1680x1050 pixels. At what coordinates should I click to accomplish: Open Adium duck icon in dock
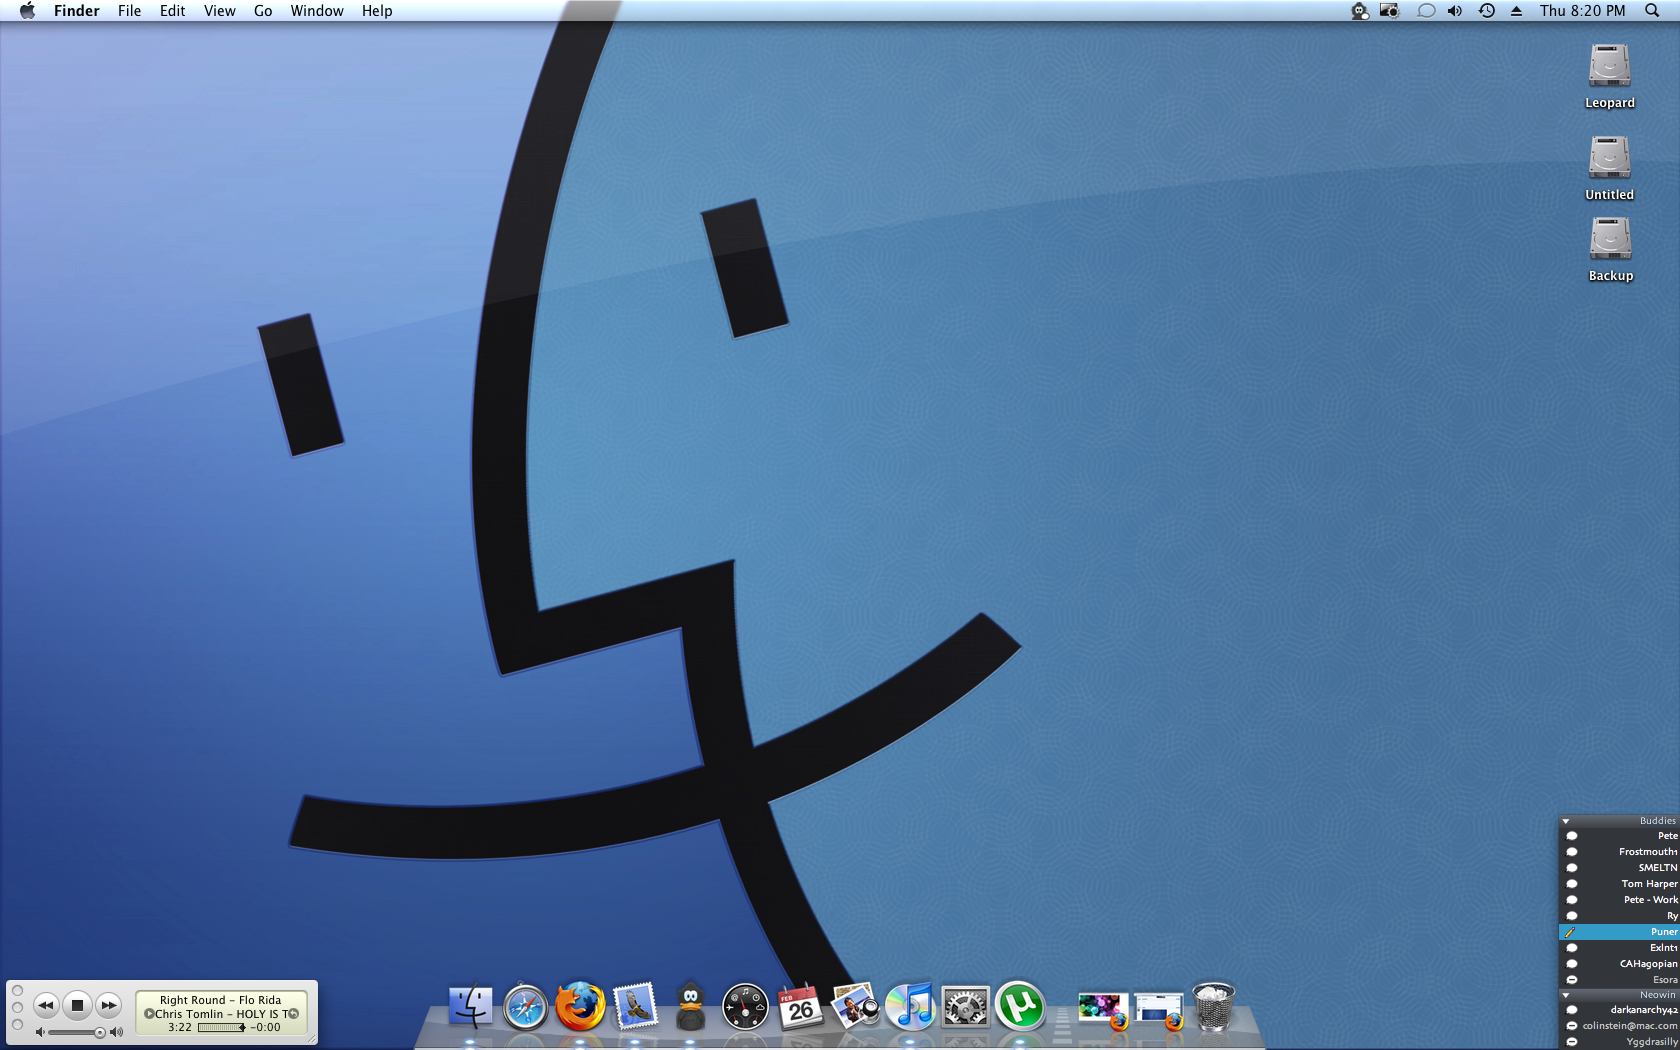[x=690, y=1007]
